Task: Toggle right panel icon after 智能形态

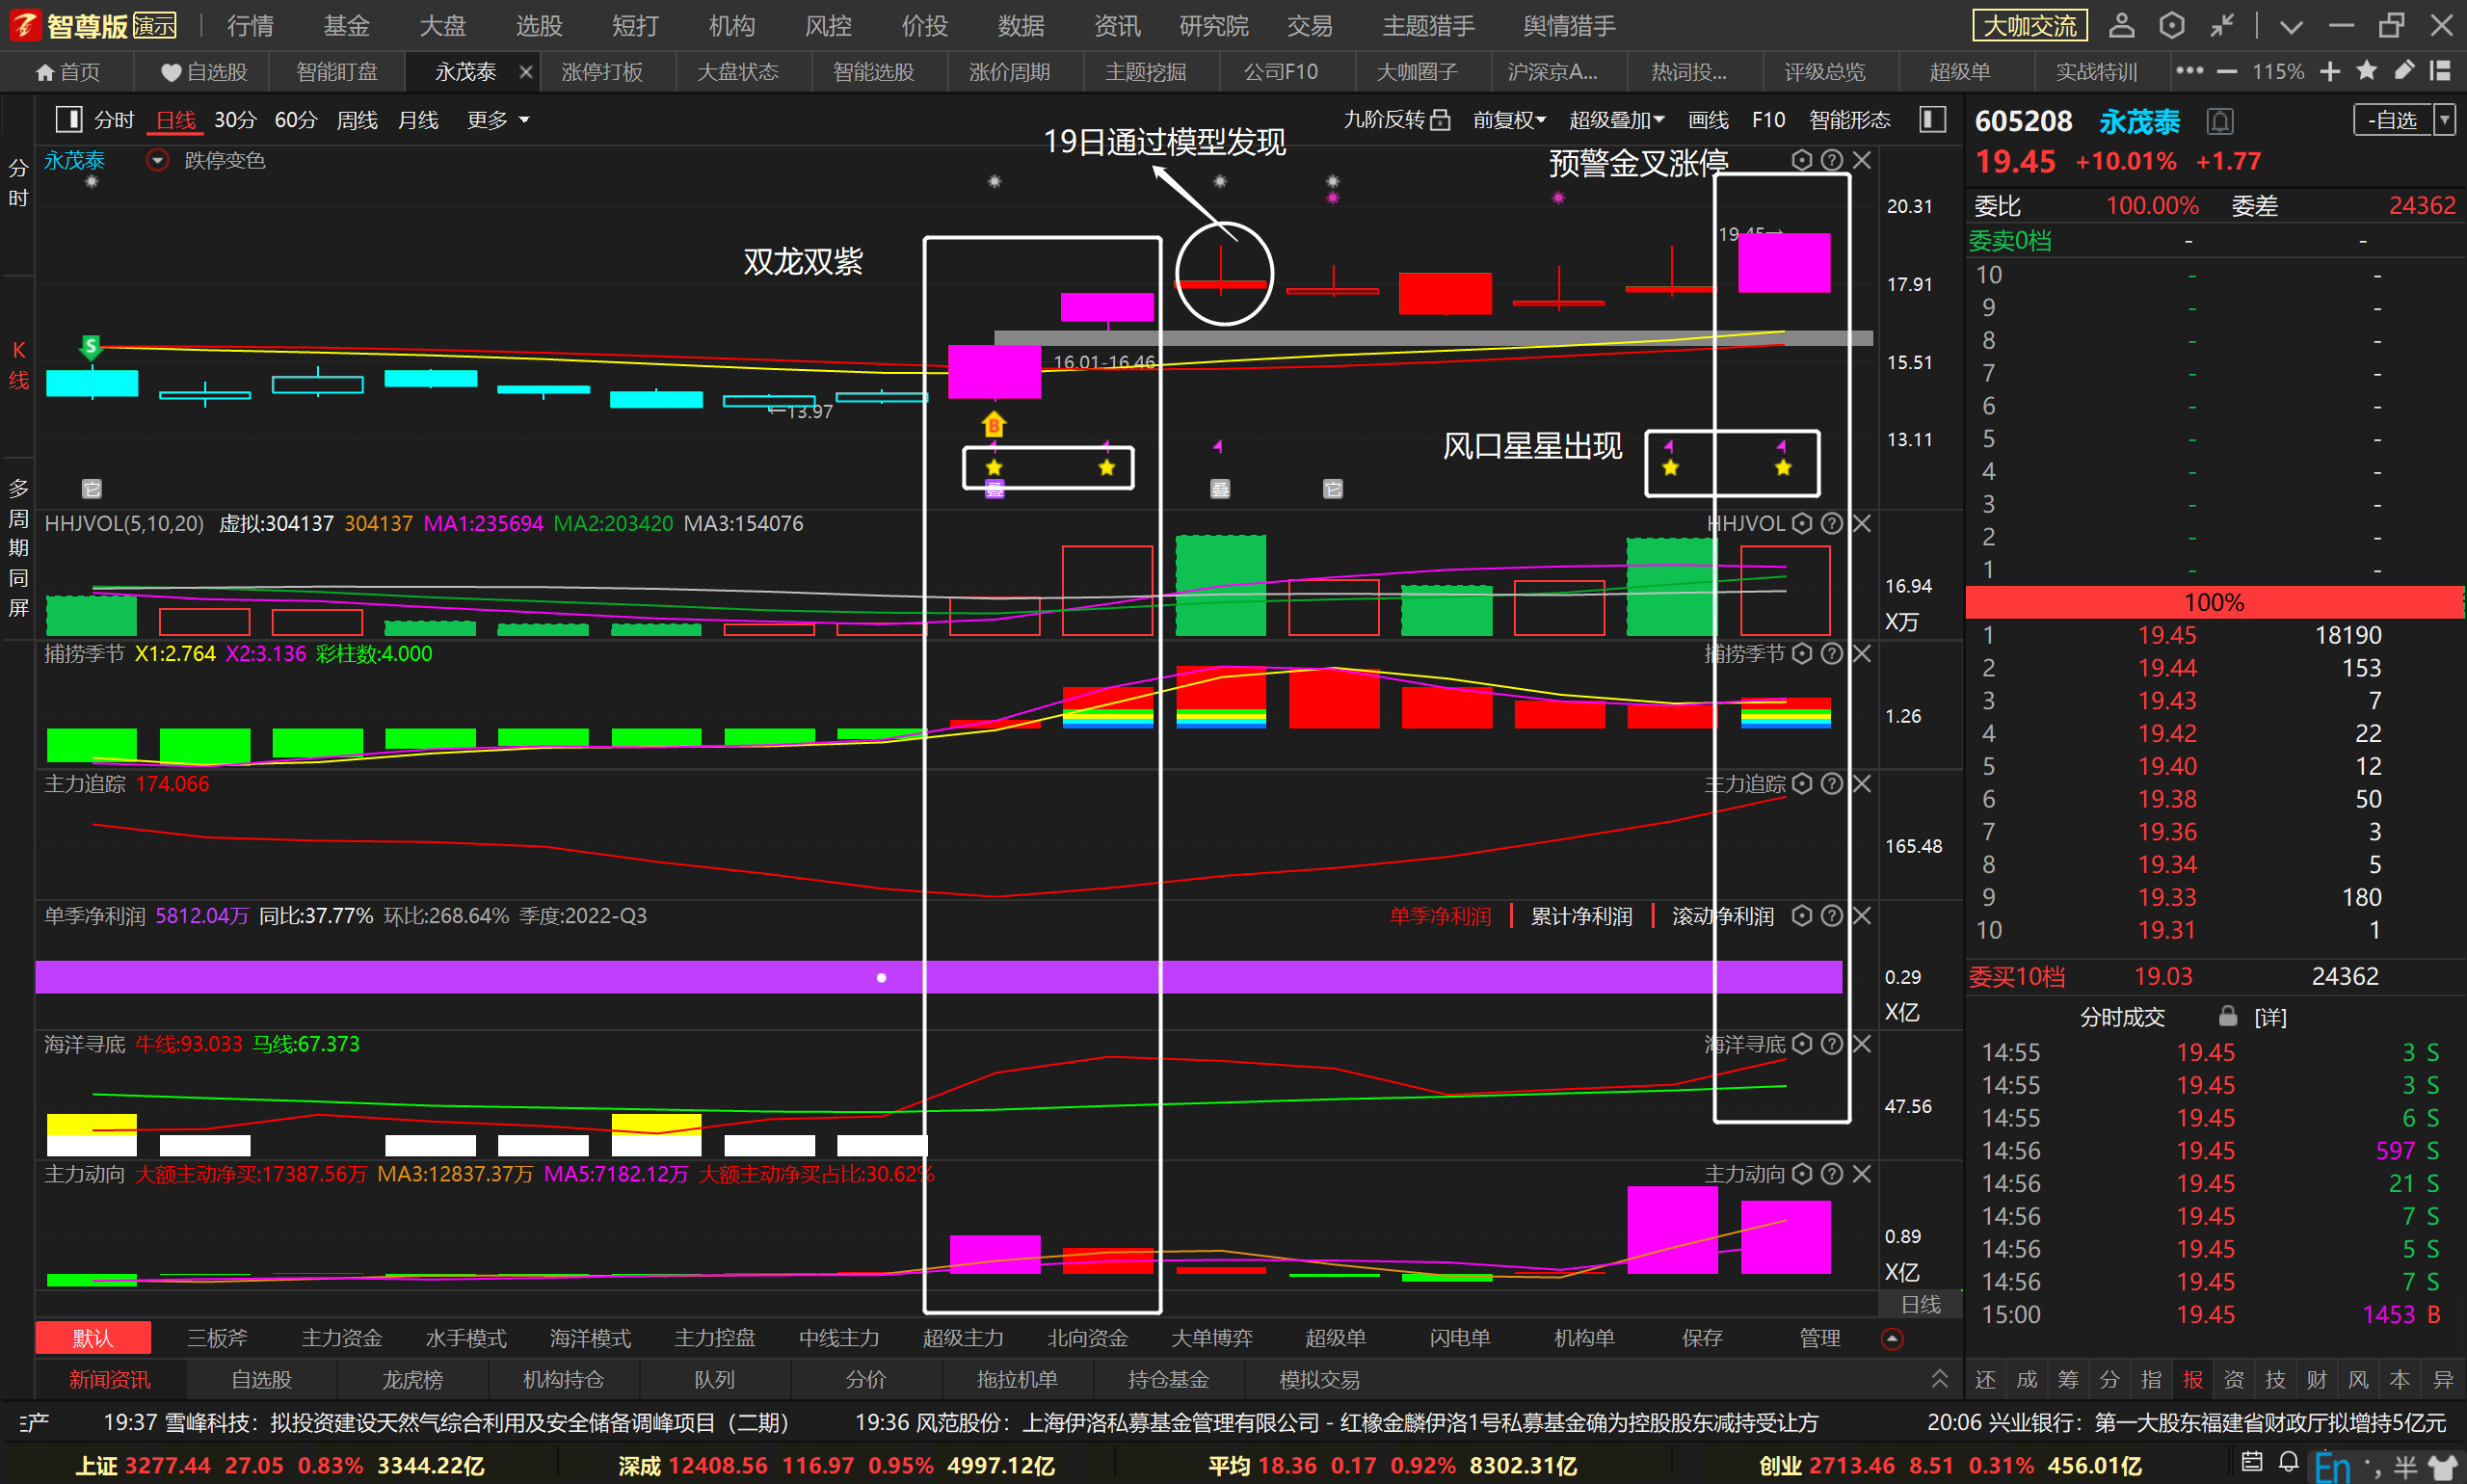Action: [1933, 120]
